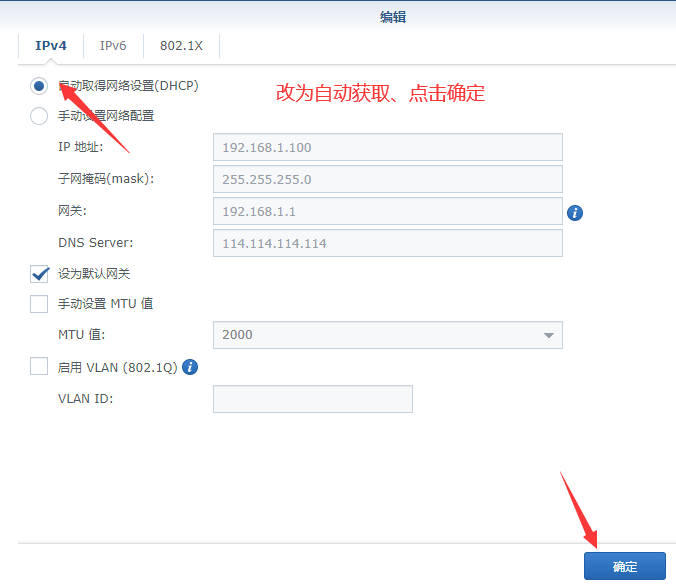The width and height of the screenshot is (676, 588).
Task: Click the 编辑 dialog title text
Action: (x=393, y=17)
